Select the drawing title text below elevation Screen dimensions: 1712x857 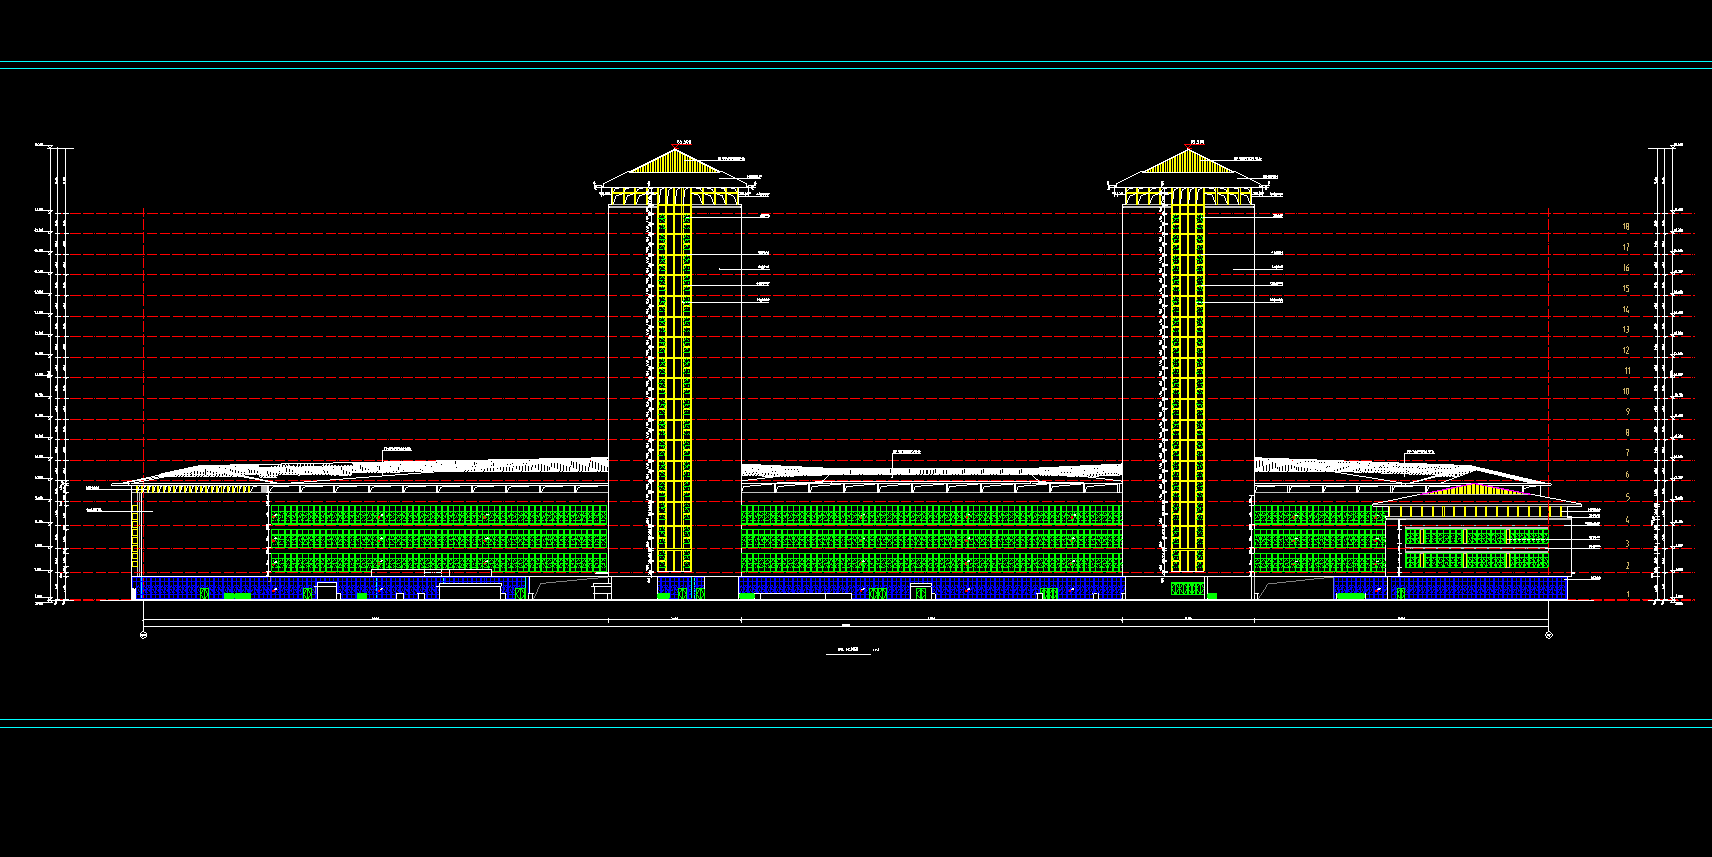848,651
